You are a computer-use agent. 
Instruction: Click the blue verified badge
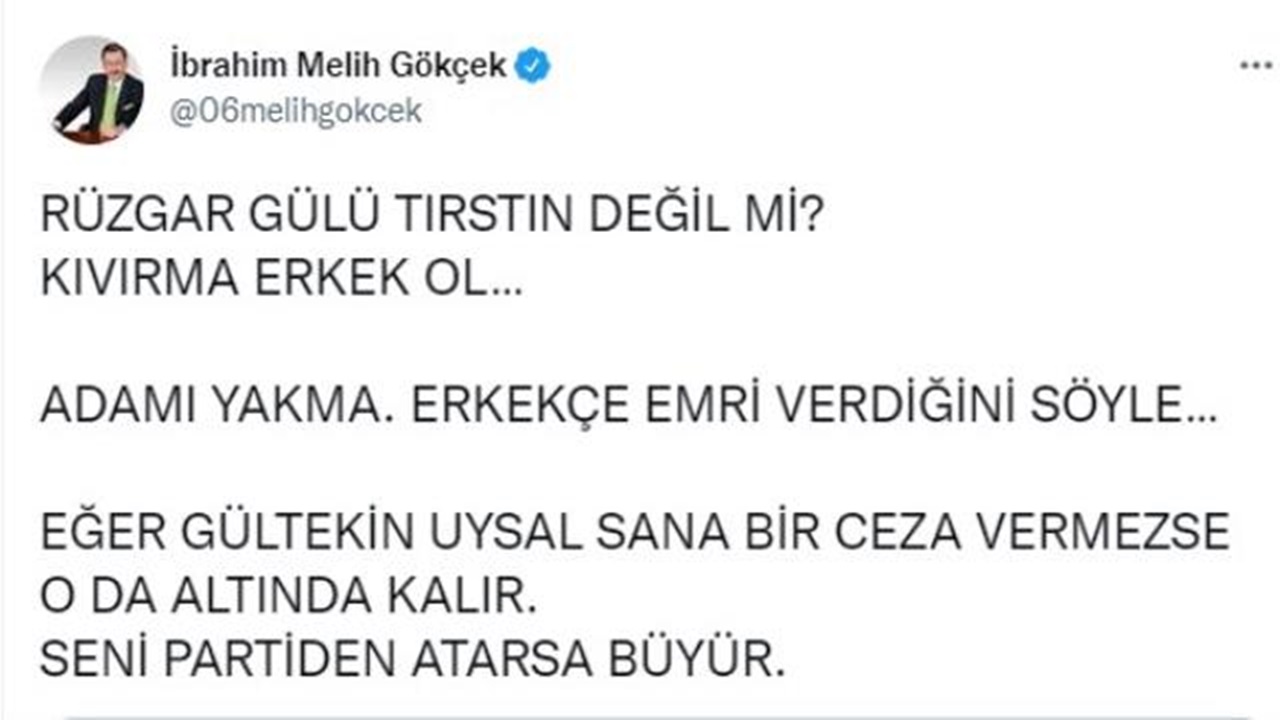coord(533,67)
